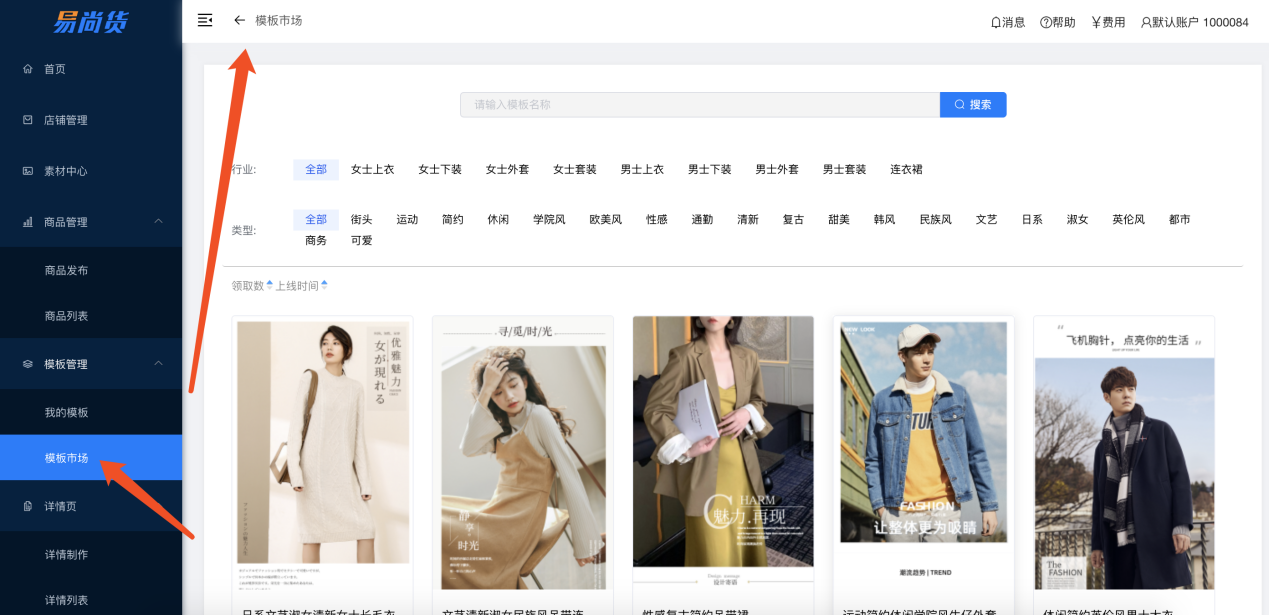
Task: Choose the 文艺 style type
Action: 987,220
